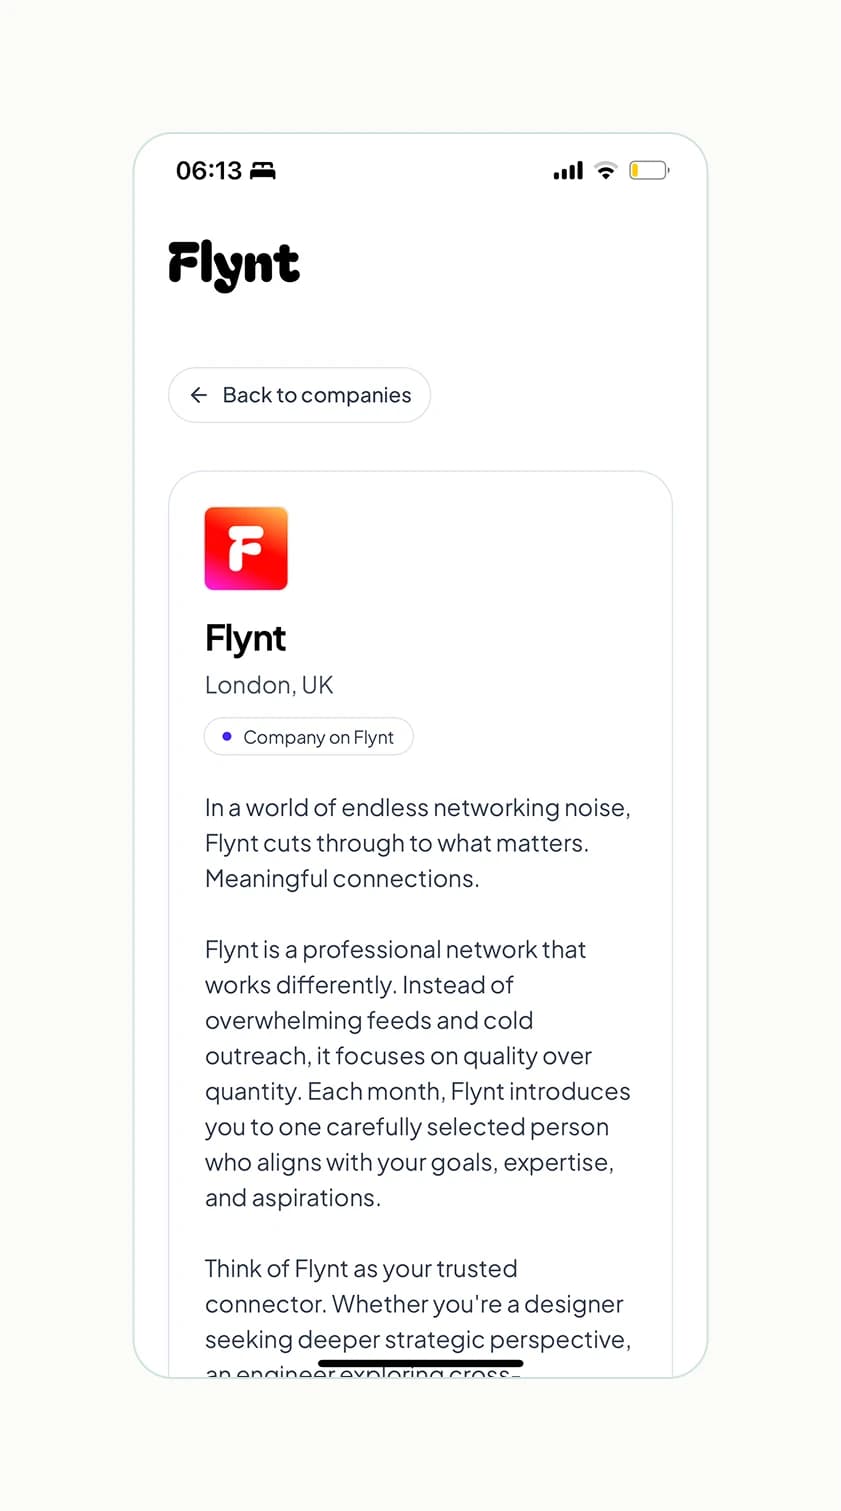Select the first paragraph about networking noise

(417, 843)
